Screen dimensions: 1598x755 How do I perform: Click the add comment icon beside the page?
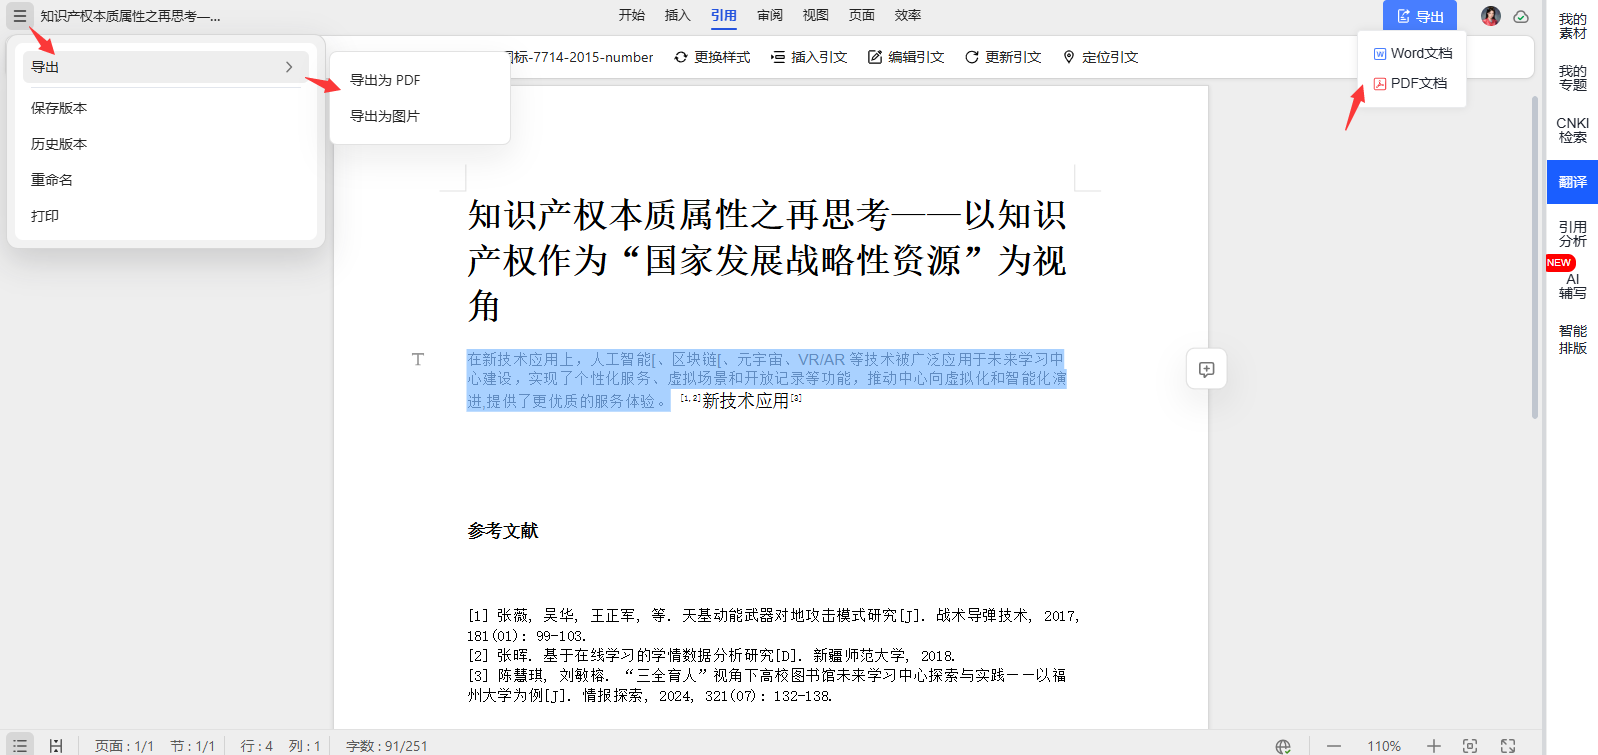[x=1206, y=369]
